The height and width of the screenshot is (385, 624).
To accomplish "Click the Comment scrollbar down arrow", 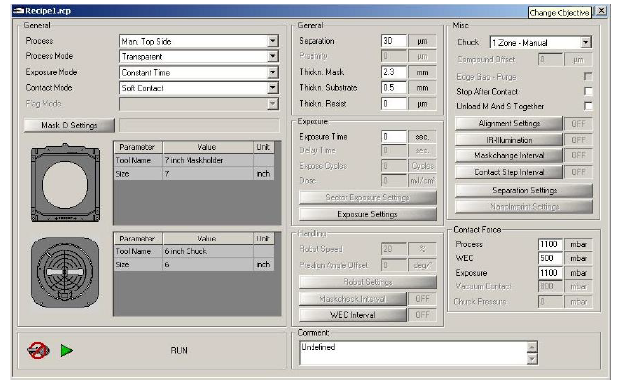I will 532,359.
